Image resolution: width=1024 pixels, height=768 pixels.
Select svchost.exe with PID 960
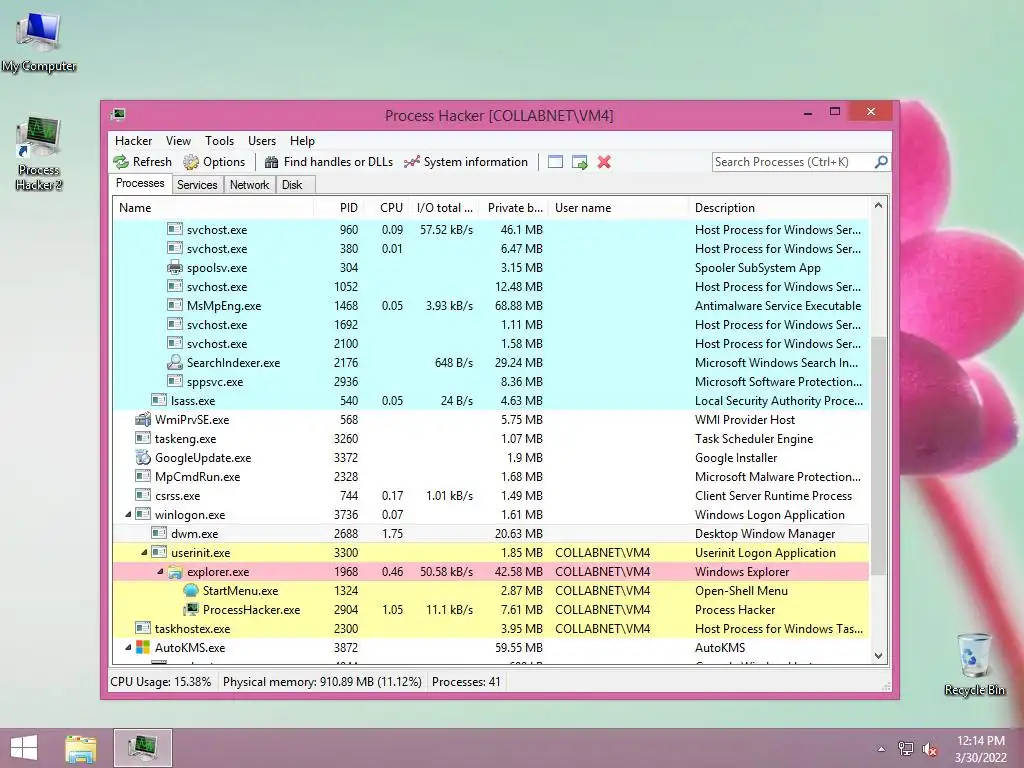pos(491,229)
